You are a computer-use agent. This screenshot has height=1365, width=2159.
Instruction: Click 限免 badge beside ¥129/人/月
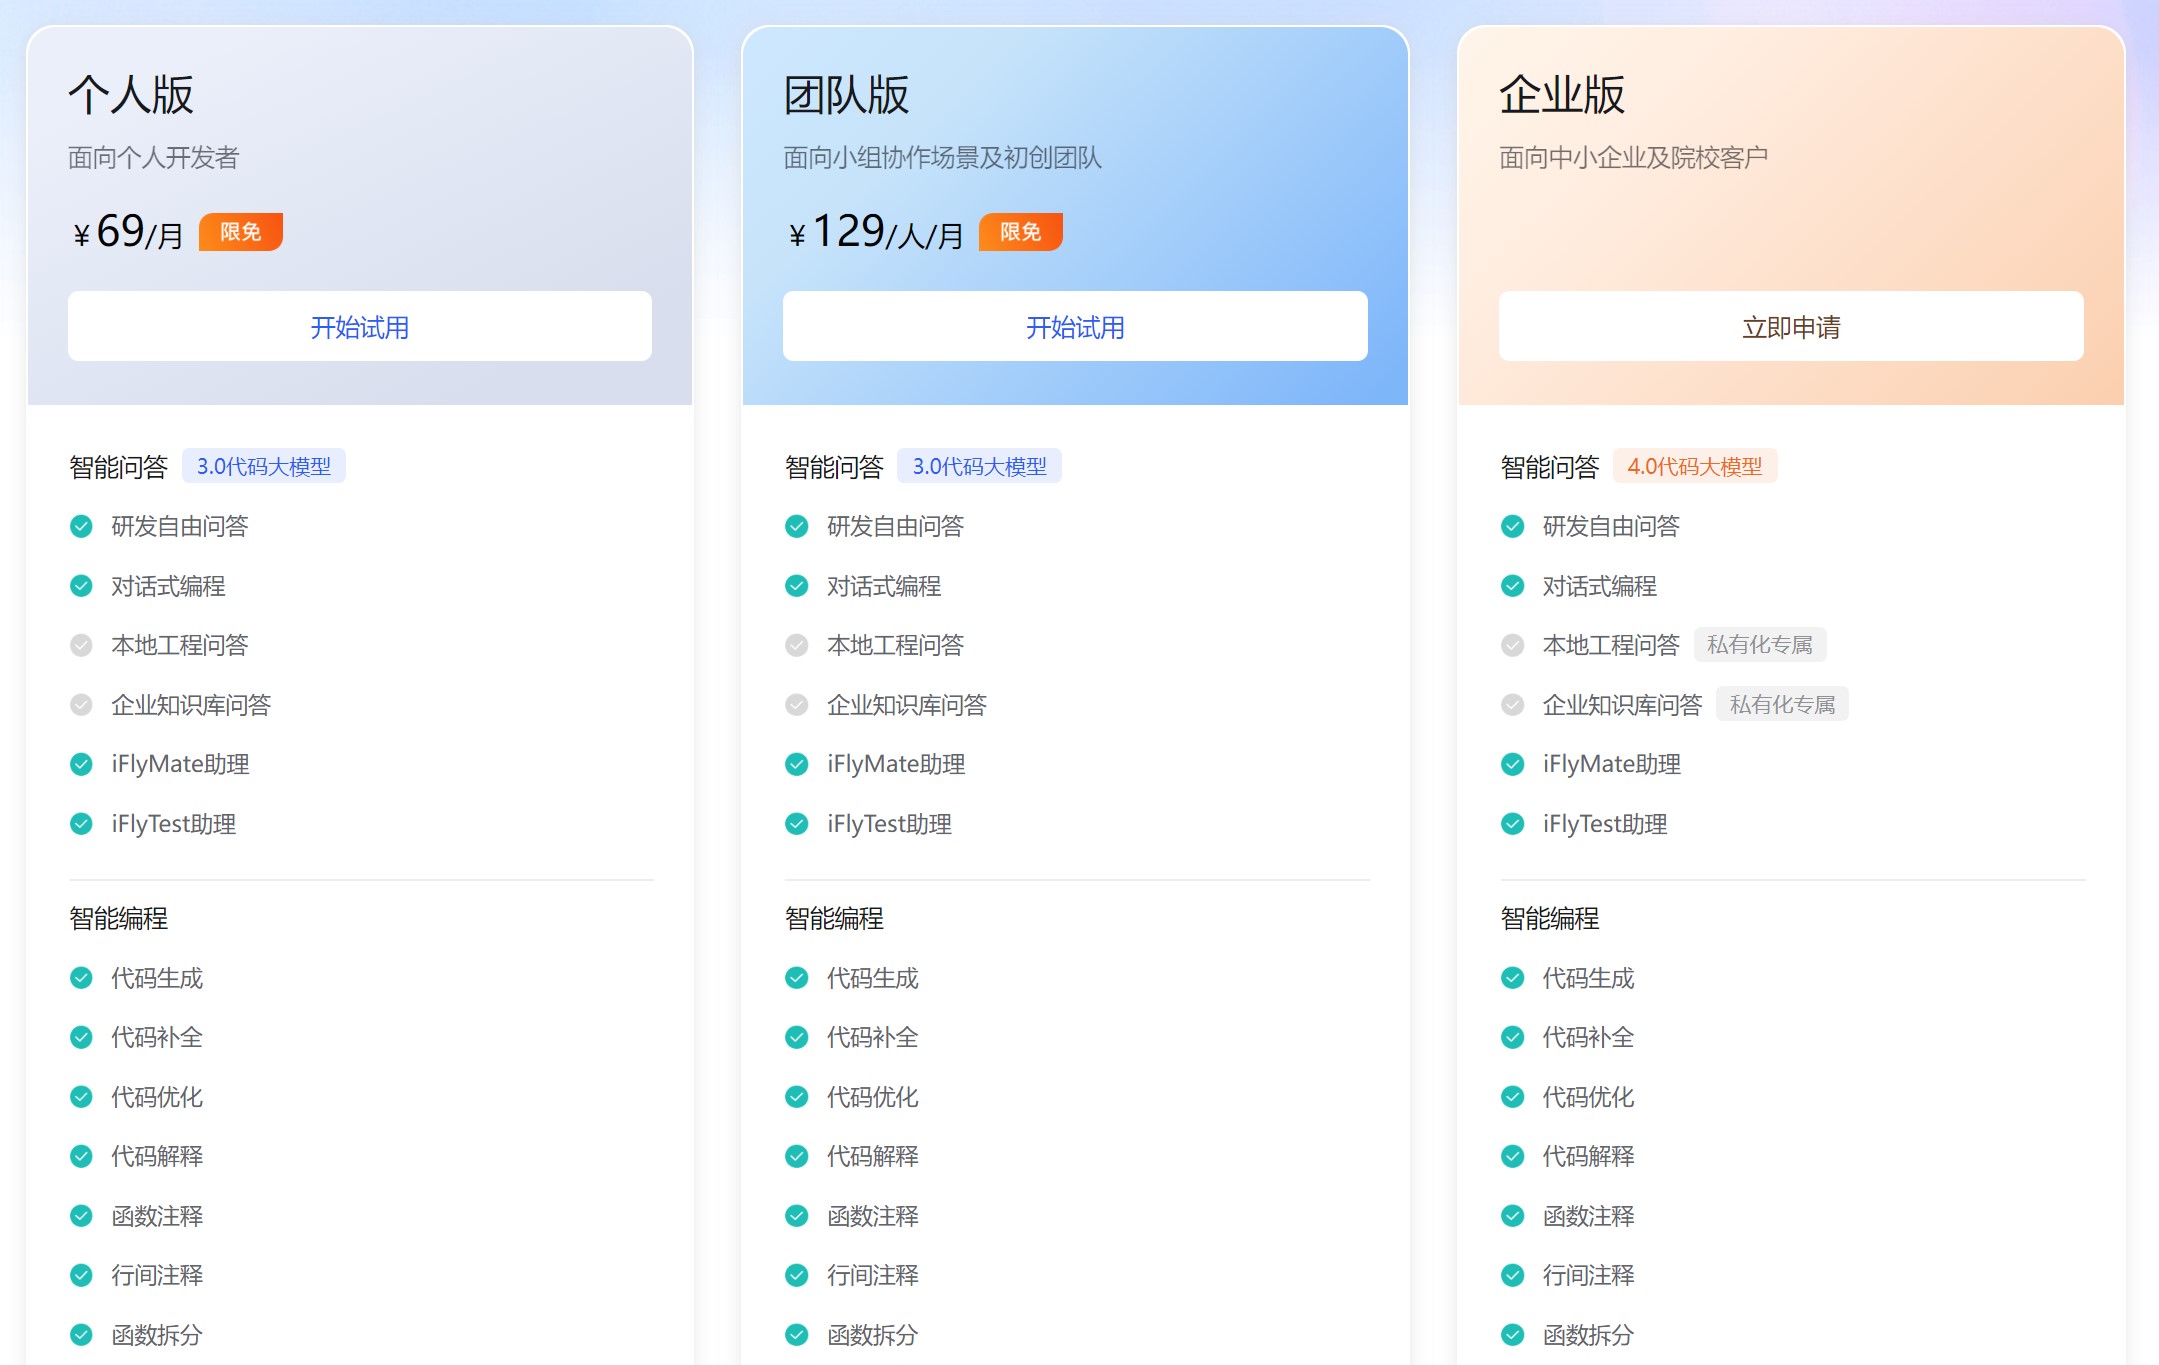click(1020, 232)
